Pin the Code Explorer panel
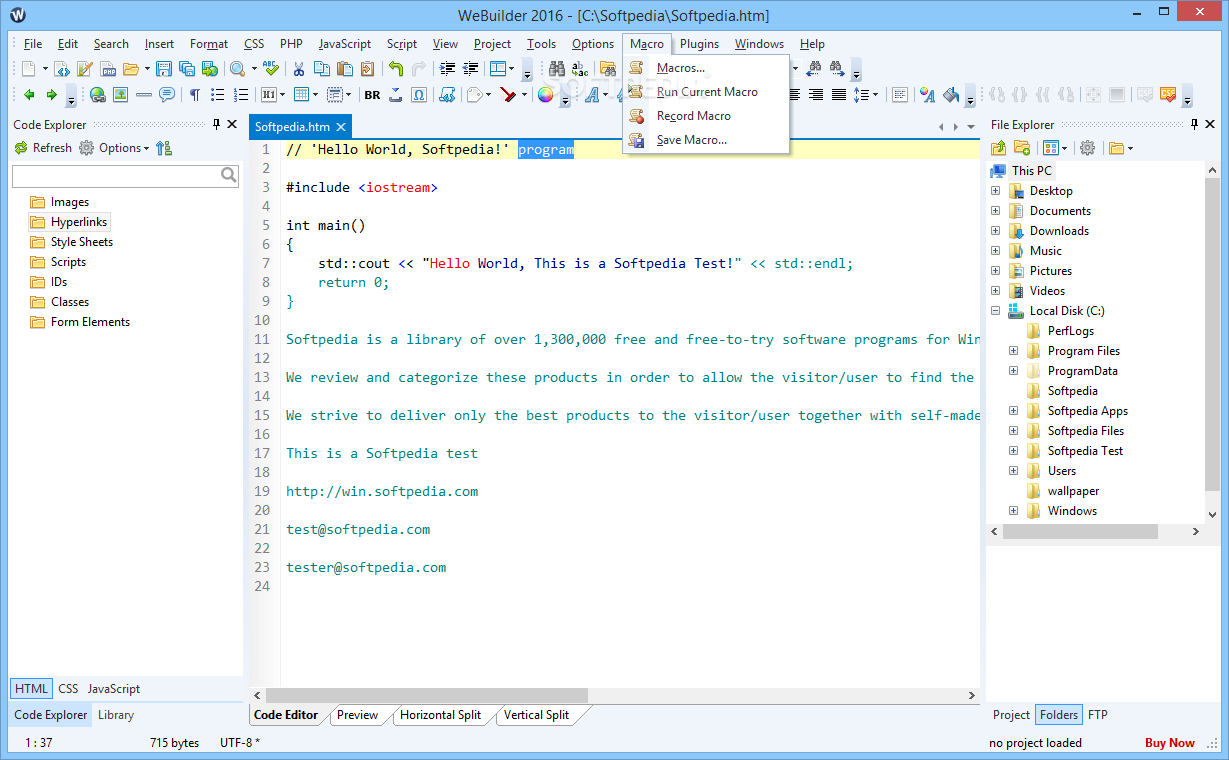Image resolution: width=1229 pixels, height=760 pixels. click(217, 124)
